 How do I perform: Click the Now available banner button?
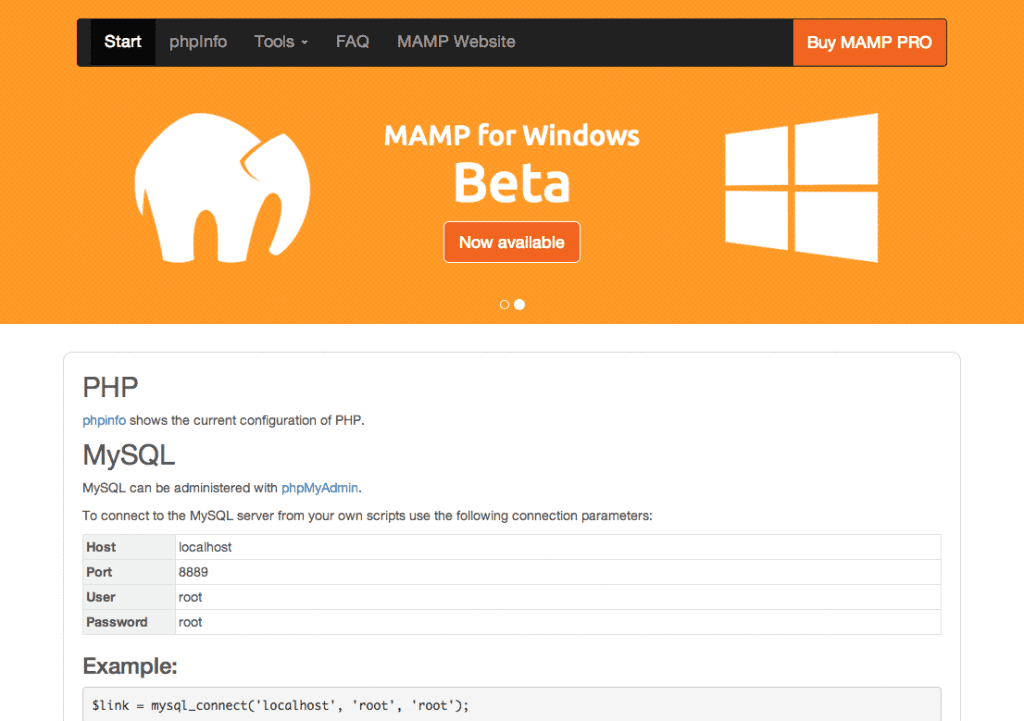tap(512, 242)
